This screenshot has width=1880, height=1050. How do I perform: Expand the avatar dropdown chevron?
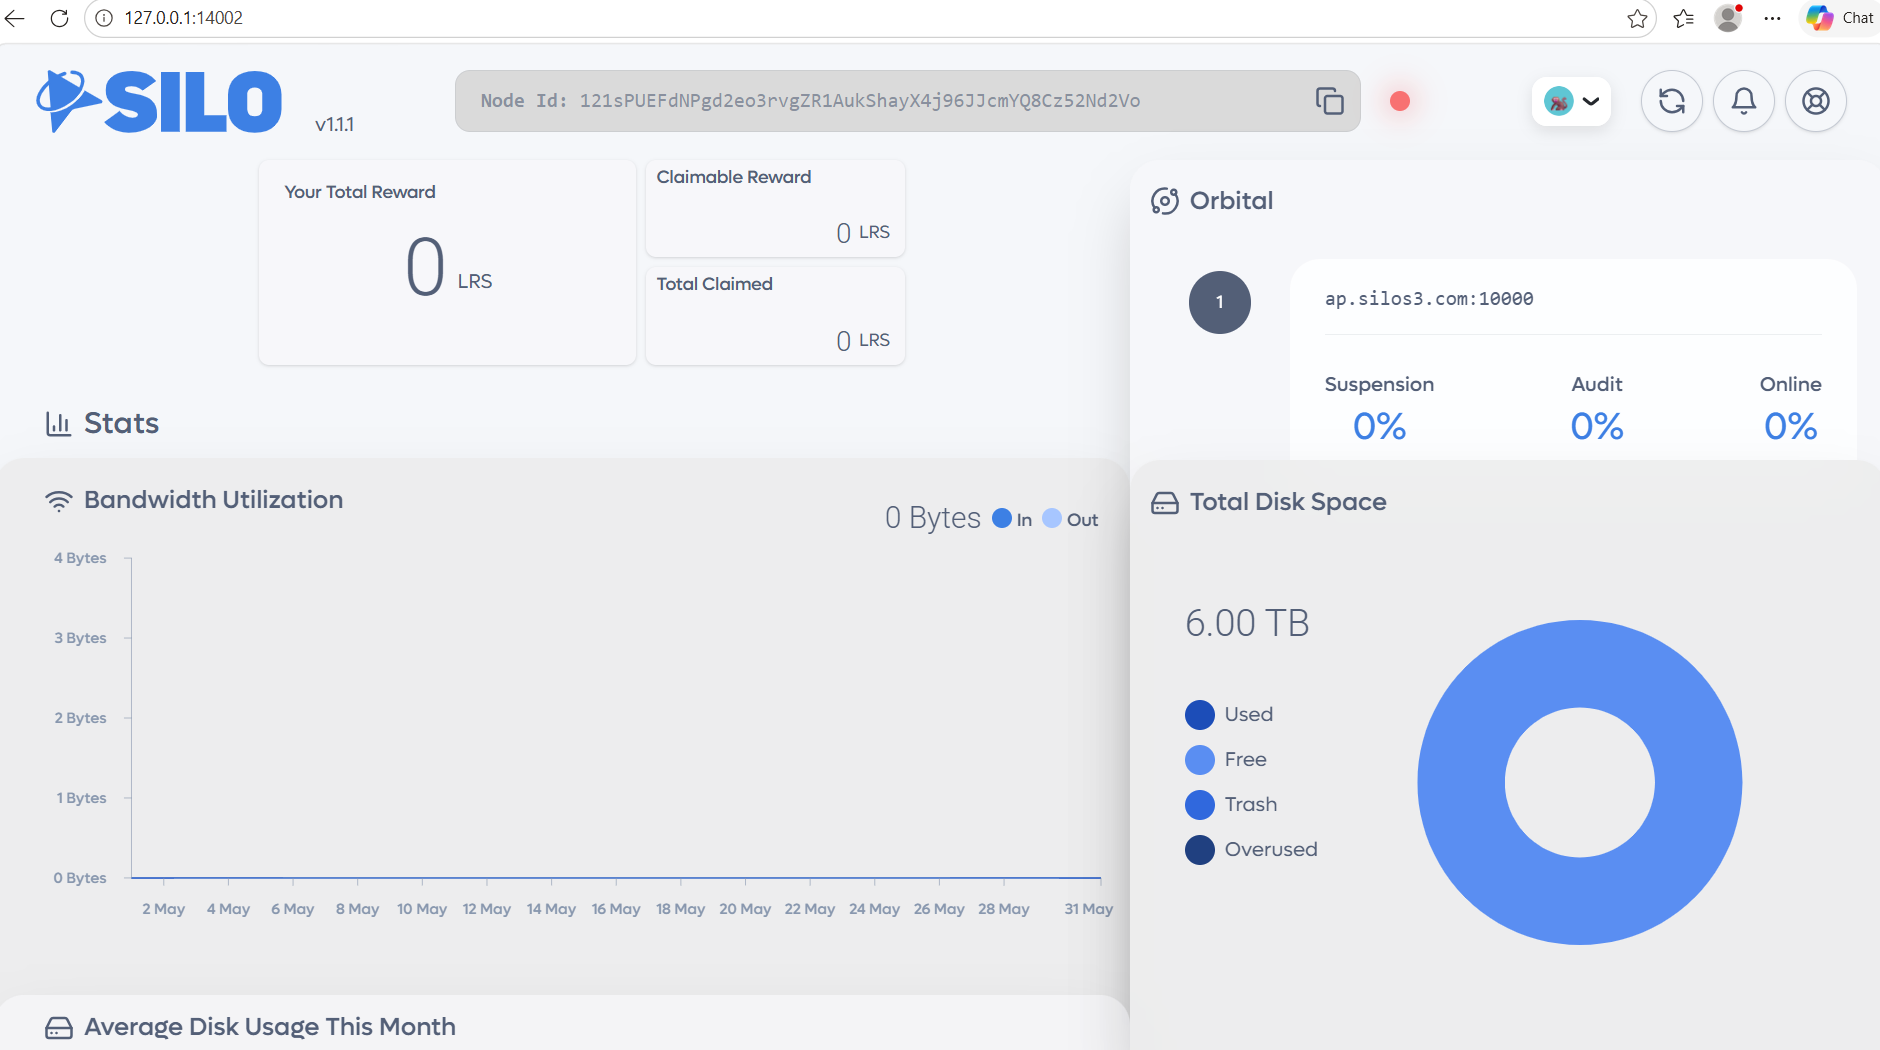[1591, 101]
